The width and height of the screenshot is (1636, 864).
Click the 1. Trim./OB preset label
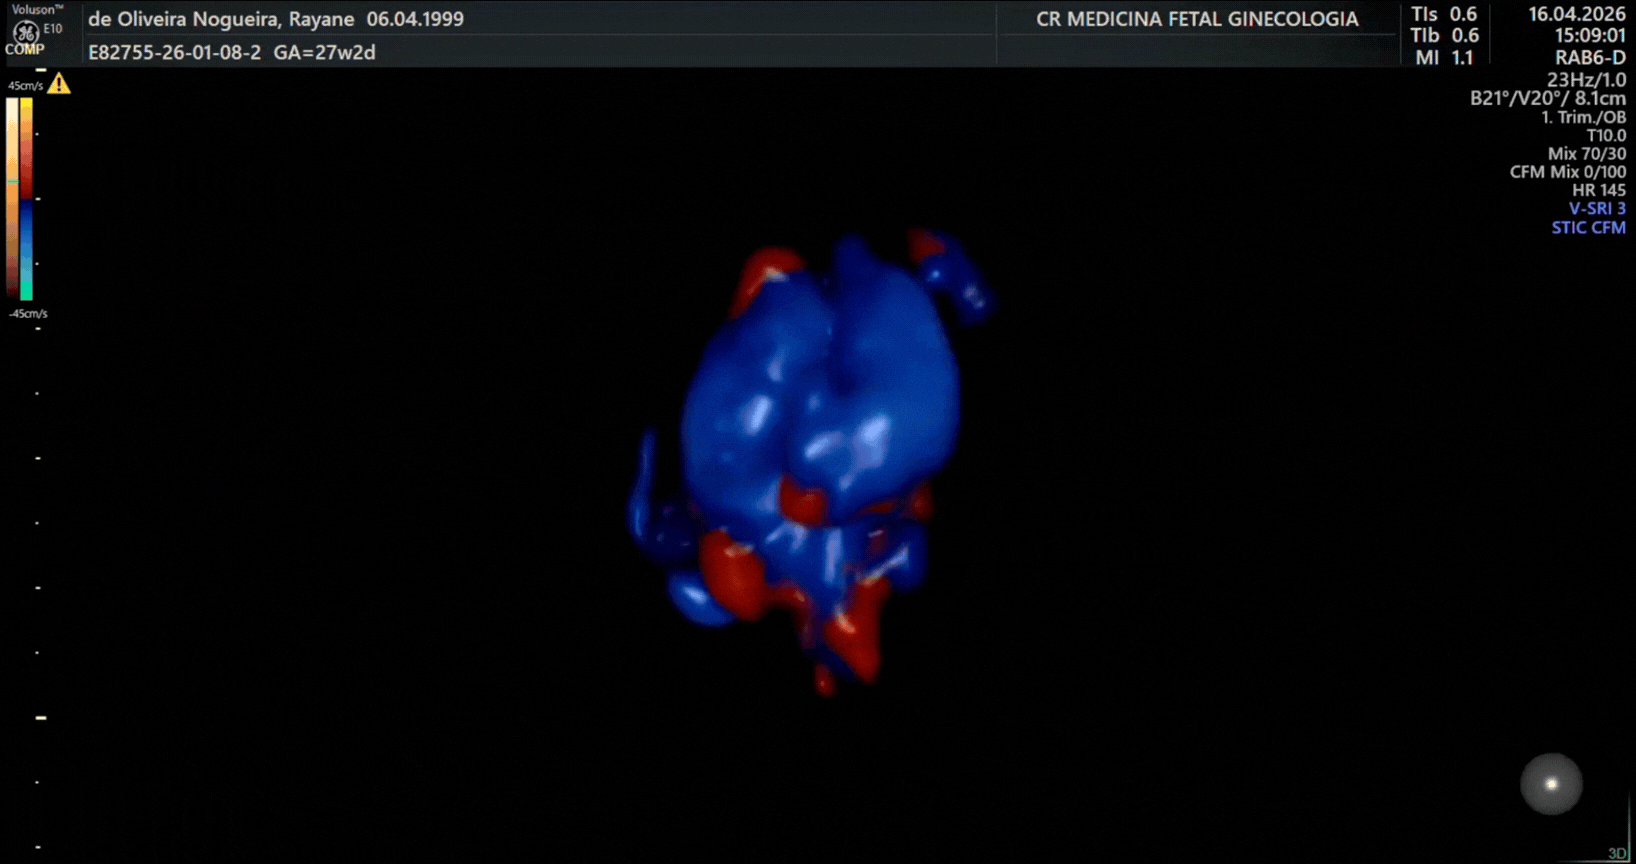coord(1583,118)
